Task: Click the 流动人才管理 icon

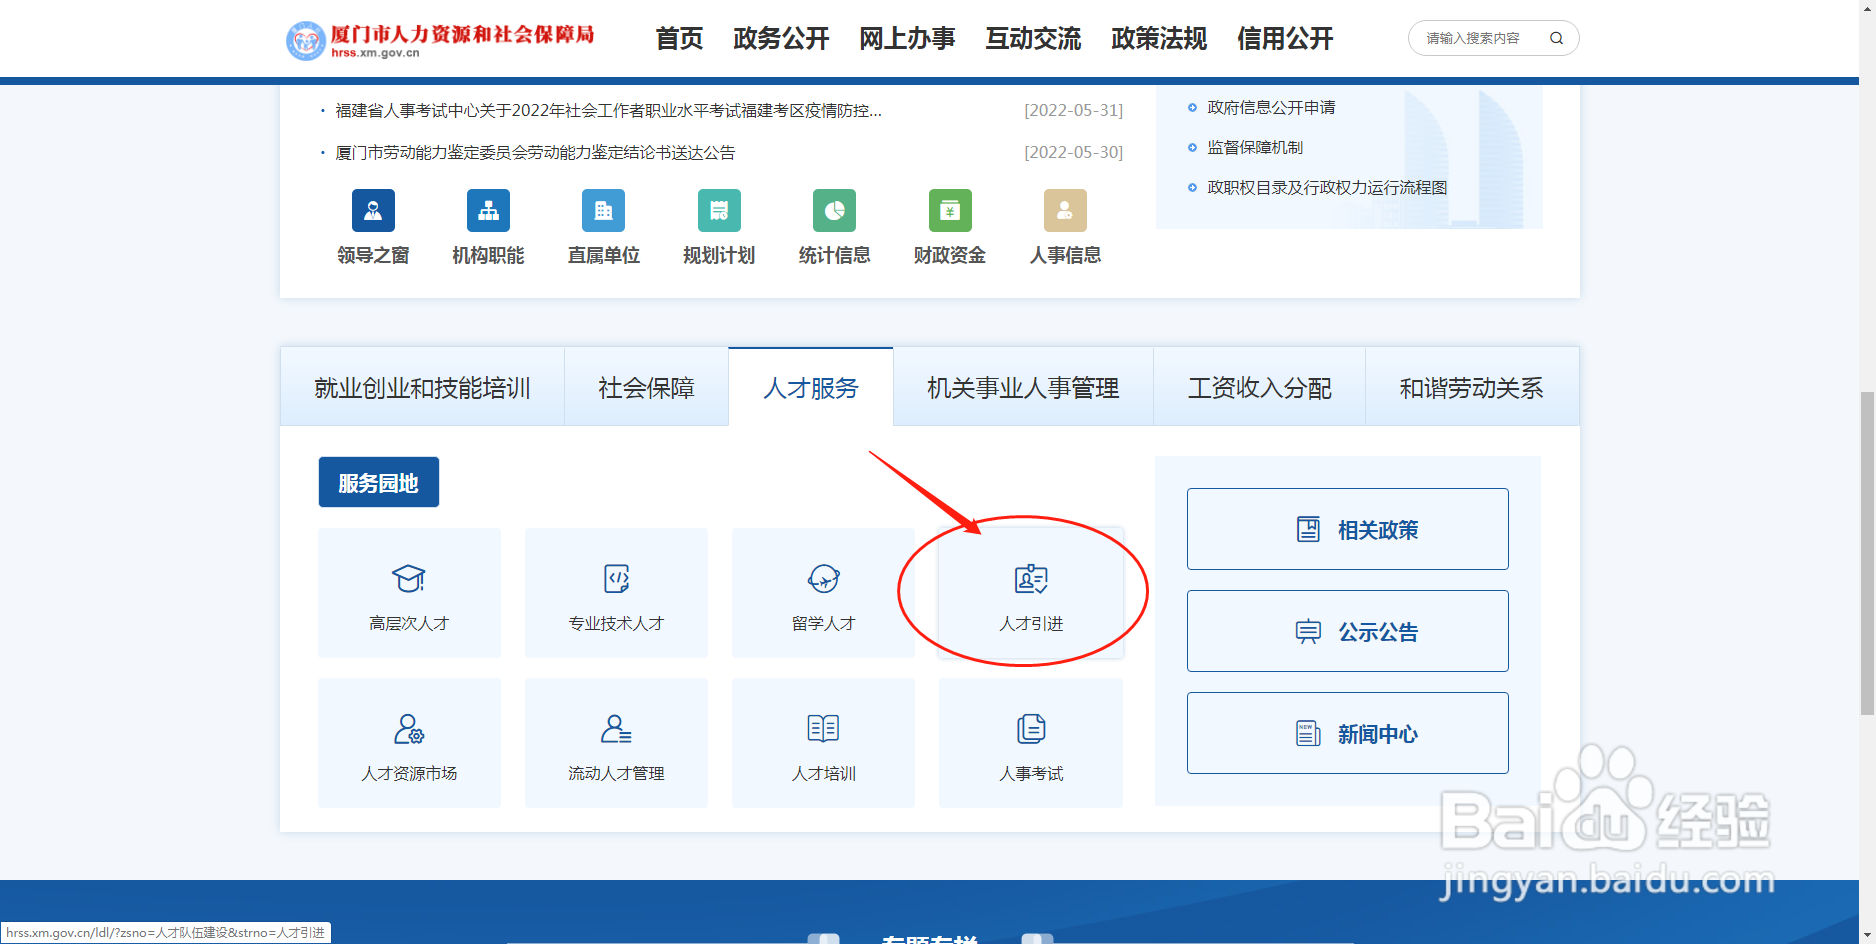Action: pos(616,742)
